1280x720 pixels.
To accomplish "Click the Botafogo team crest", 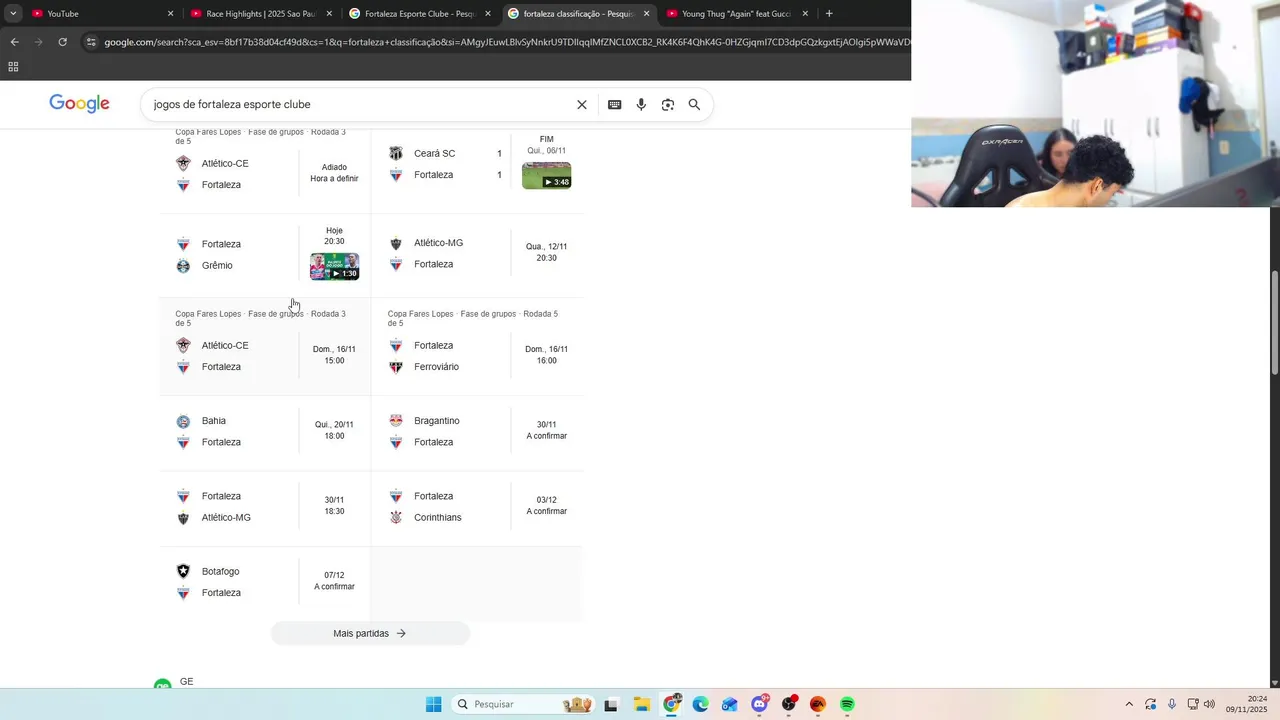I will tap(183, 572).
